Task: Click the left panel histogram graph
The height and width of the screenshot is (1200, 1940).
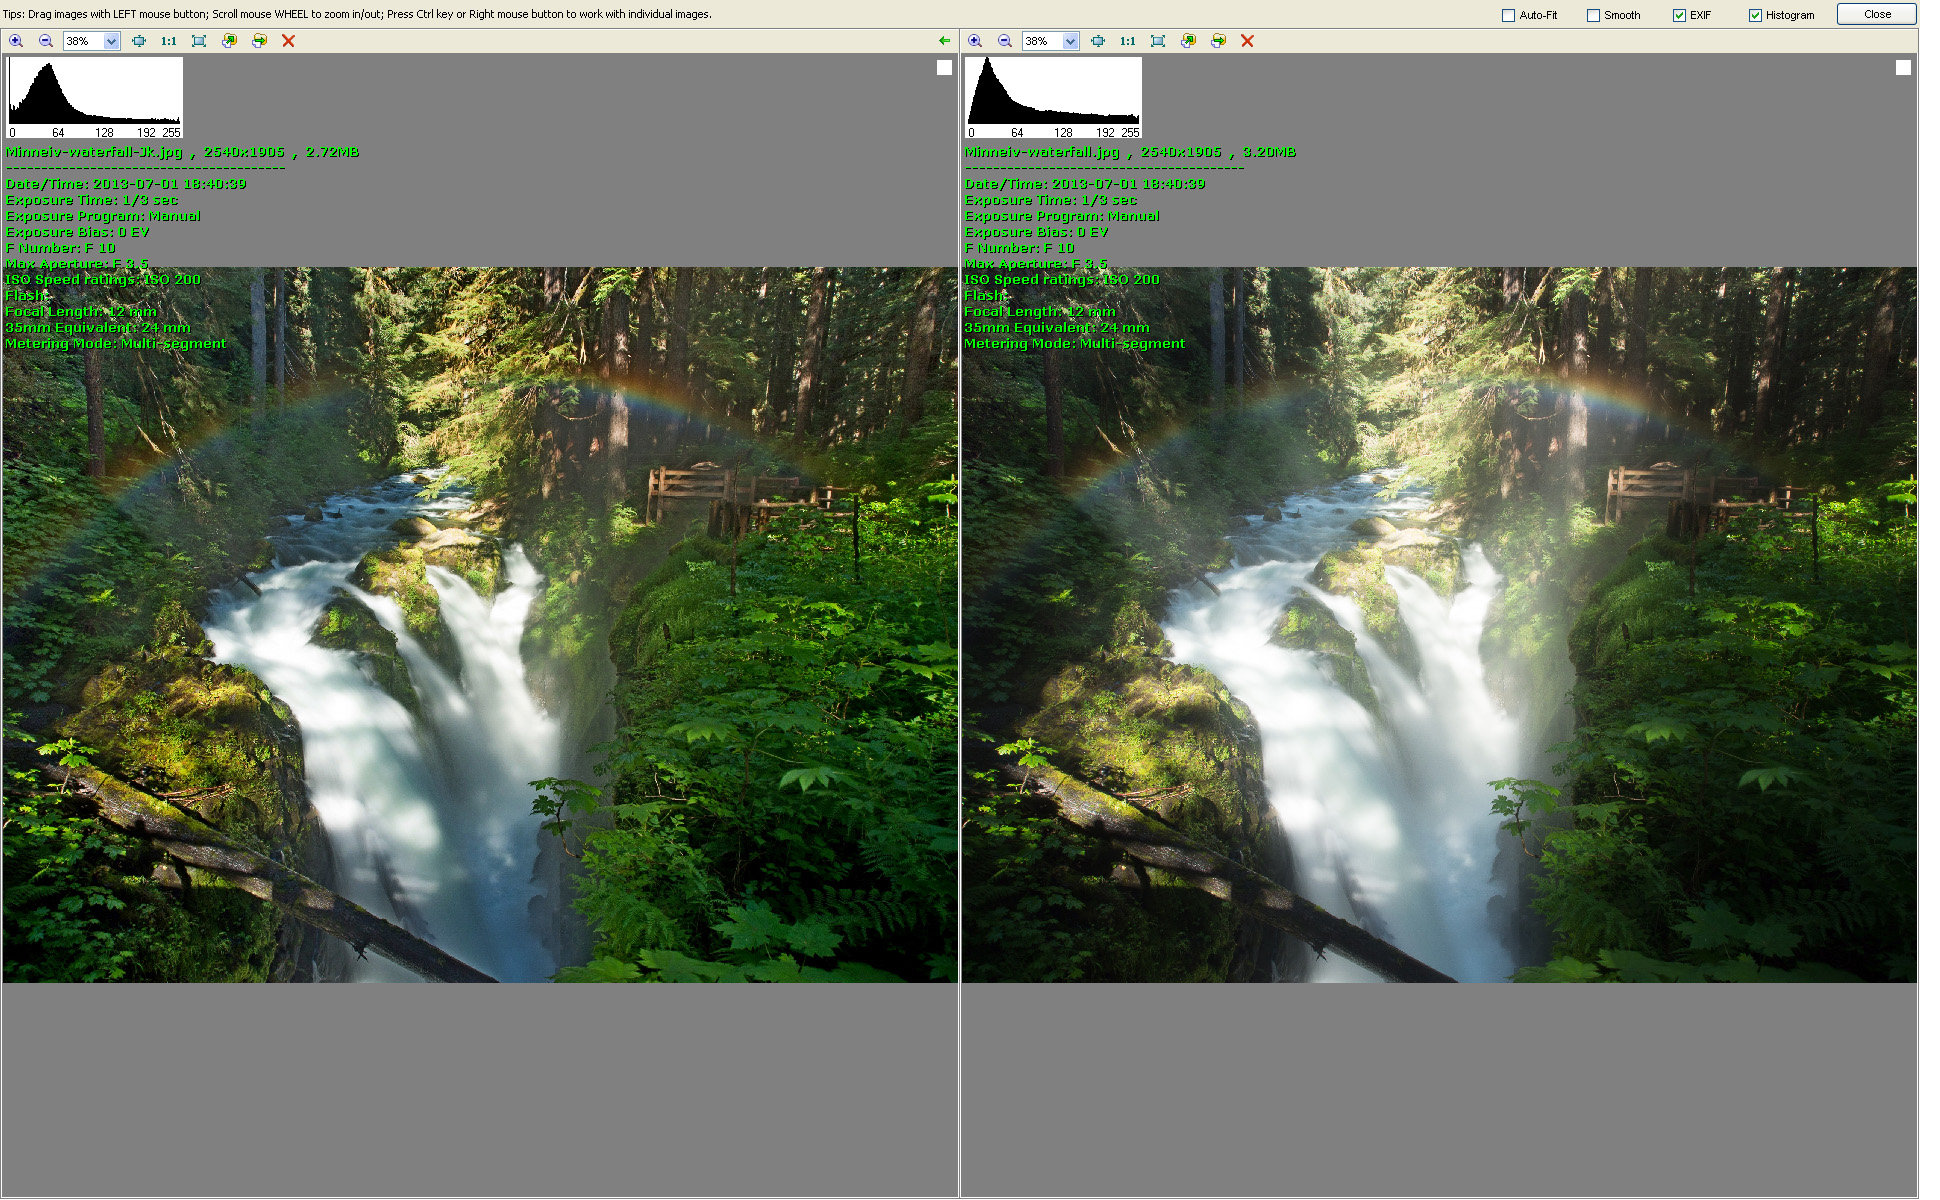Action: (95, 97)
